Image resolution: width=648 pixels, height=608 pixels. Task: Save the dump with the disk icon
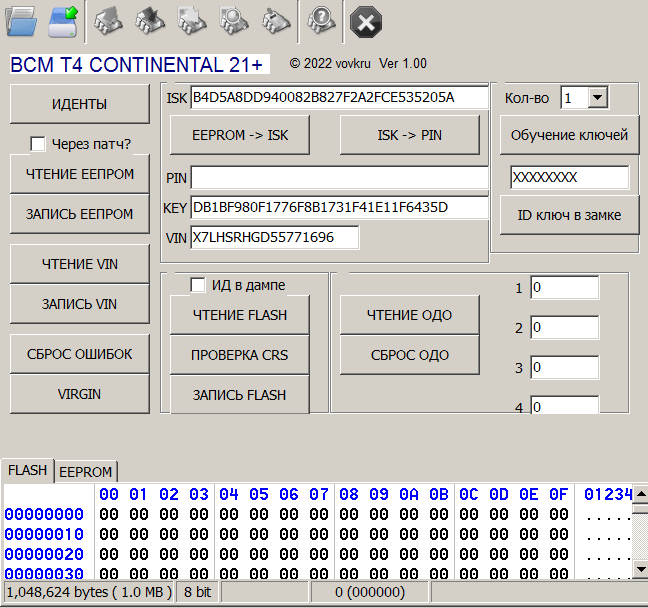(x=62, y=21)
